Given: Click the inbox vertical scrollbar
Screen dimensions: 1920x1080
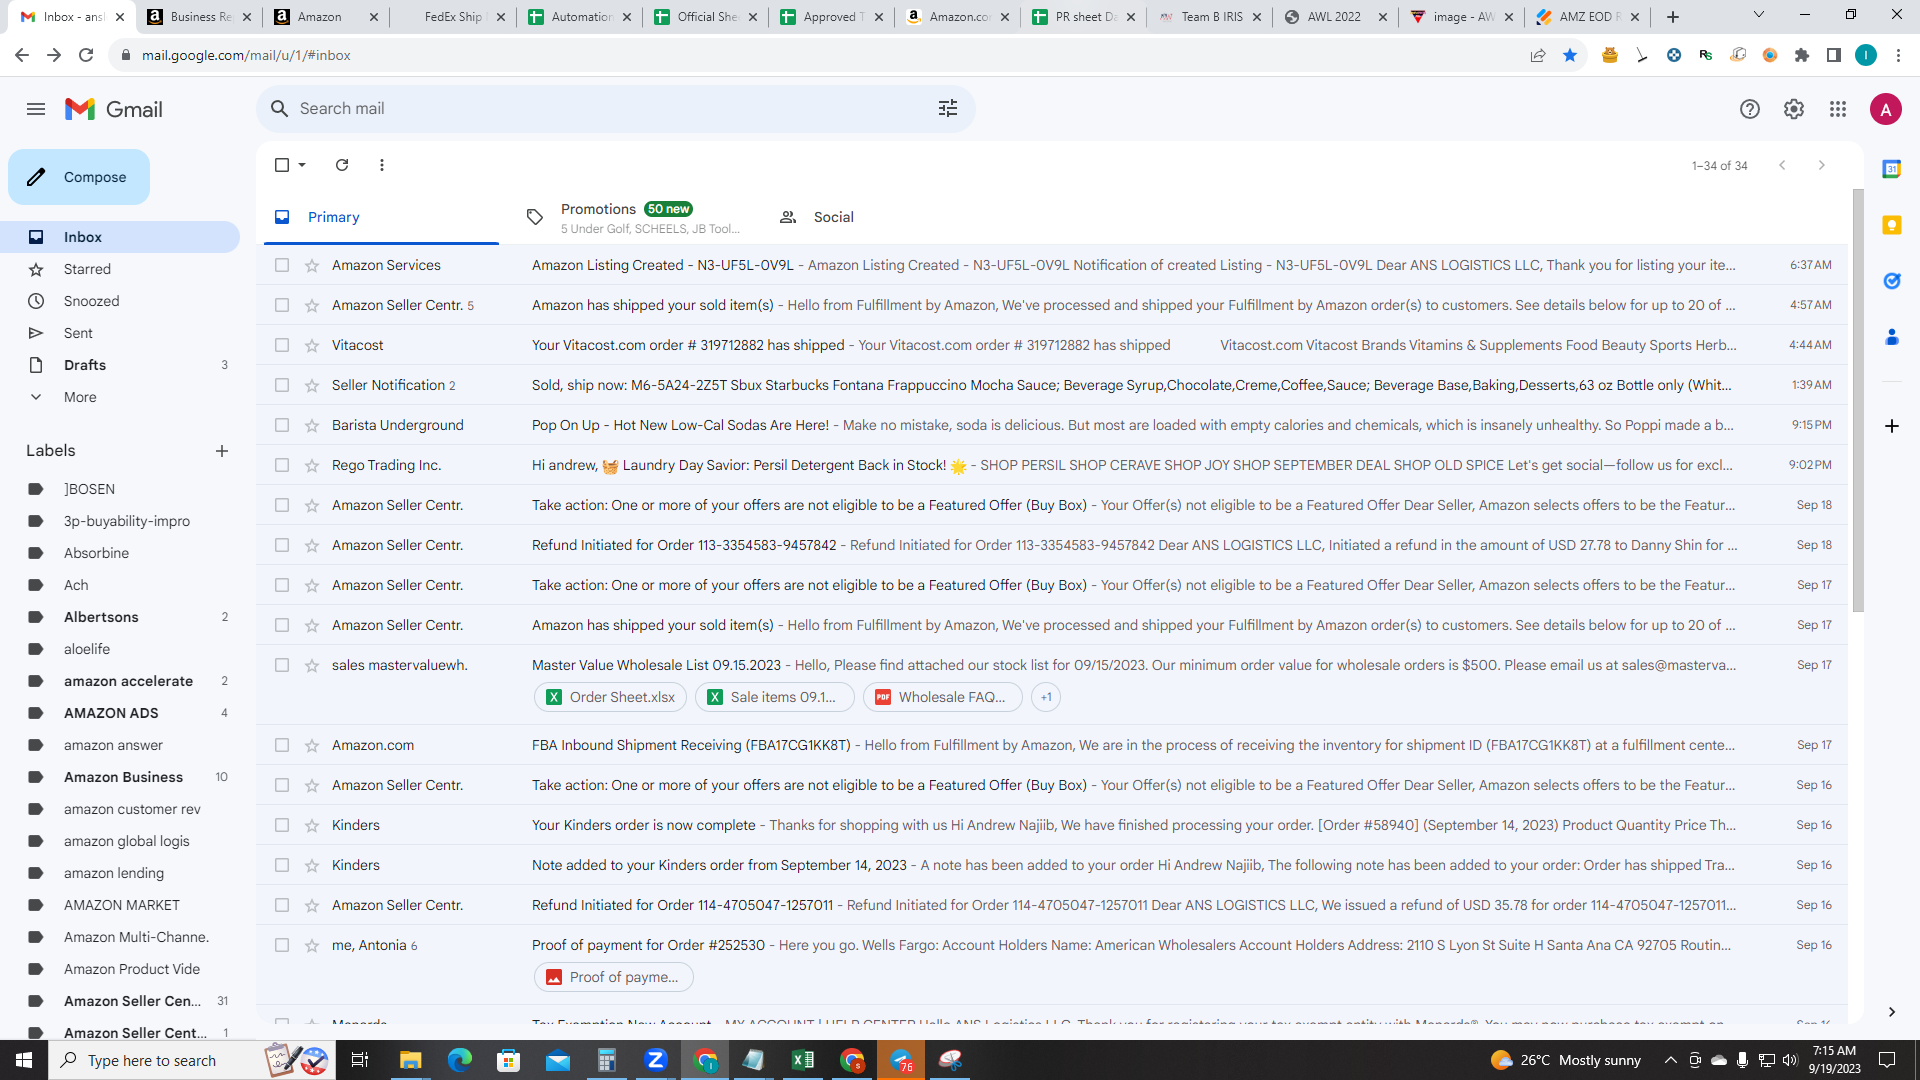Looking at the screenshot, I should [x=1858, y=400].
